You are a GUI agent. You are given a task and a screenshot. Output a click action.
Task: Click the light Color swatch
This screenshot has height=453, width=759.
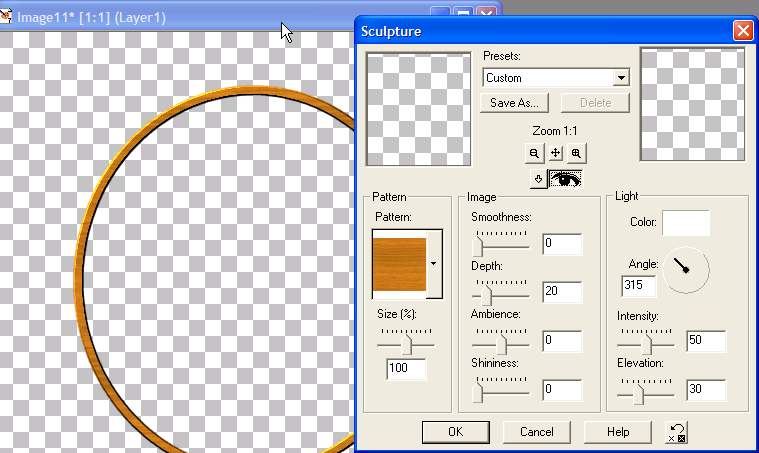pos(686,223)
